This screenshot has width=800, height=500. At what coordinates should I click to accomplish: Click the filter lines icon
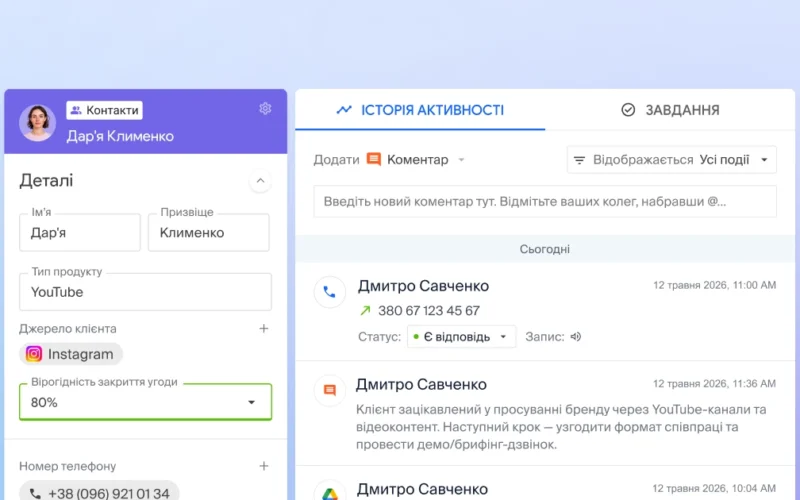(579, 160)
